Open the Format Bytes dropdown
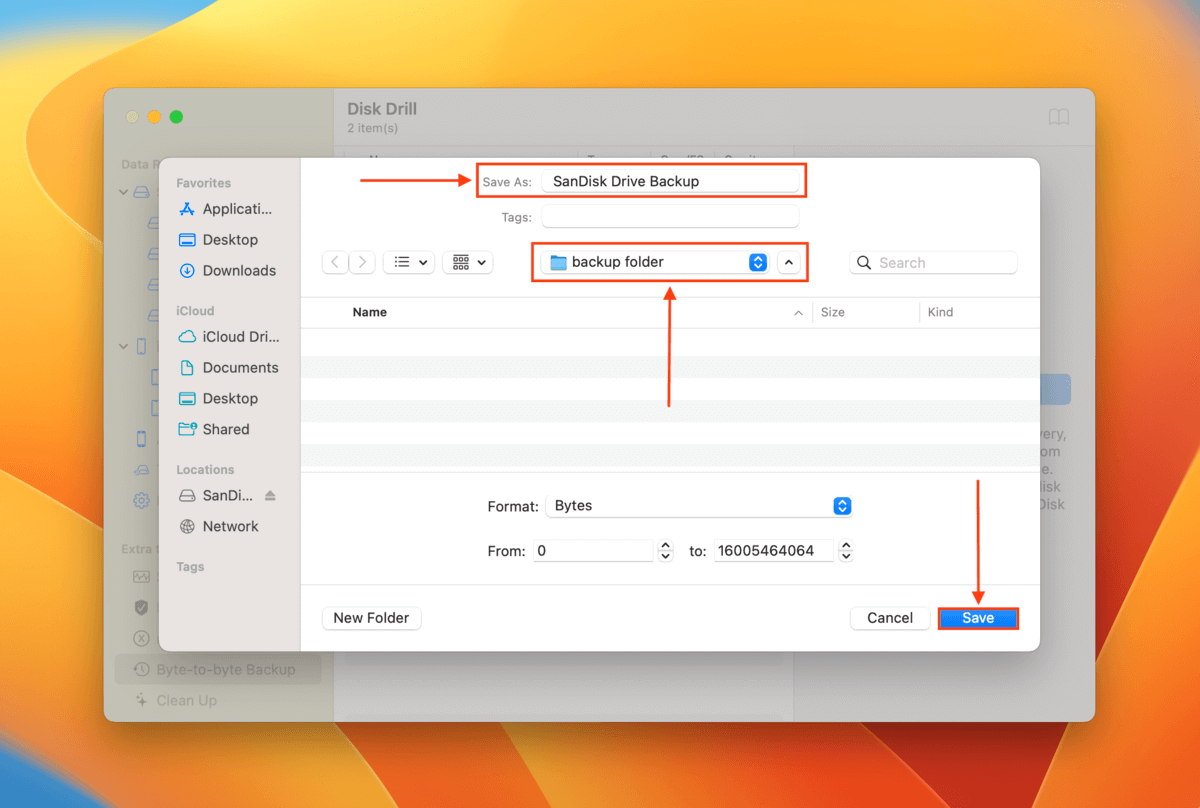This screenshot has width=1200, height=808. coord(699,506)
